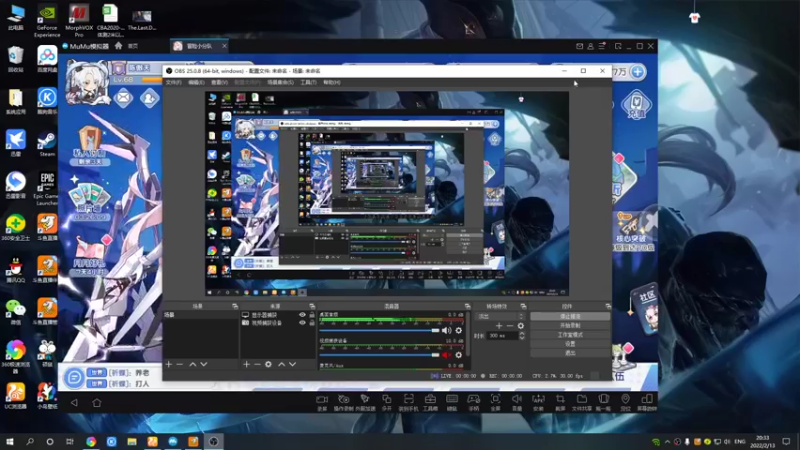Toggle lock on 显示器捕获 source
Image resolution: width=800 pixels, height=450 pixels.
[312, 315]
